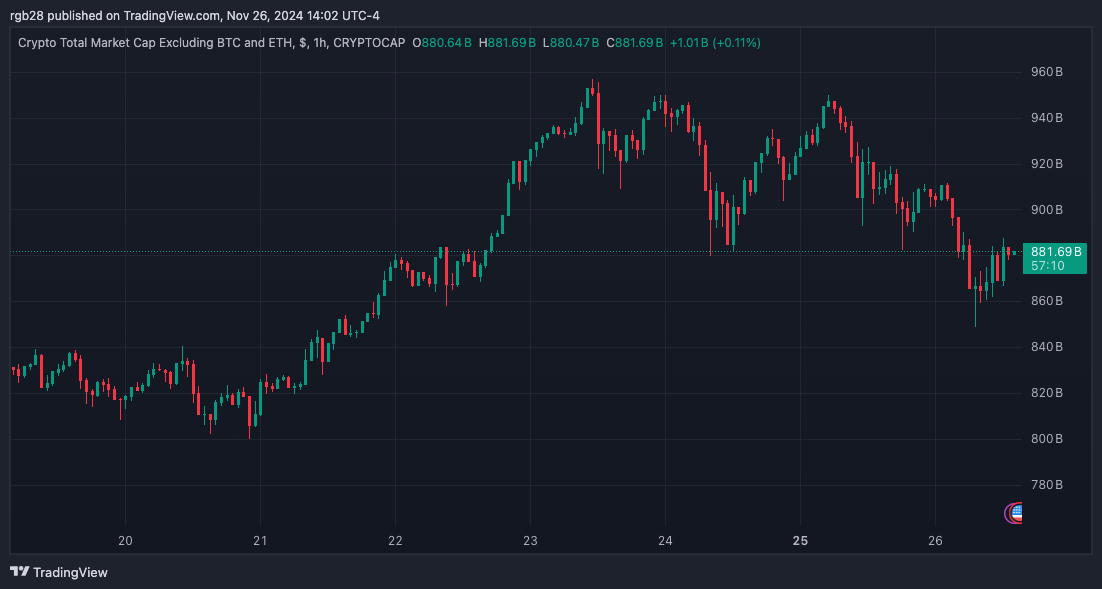Click the TradingView logo icon

[x=19, y=572]
